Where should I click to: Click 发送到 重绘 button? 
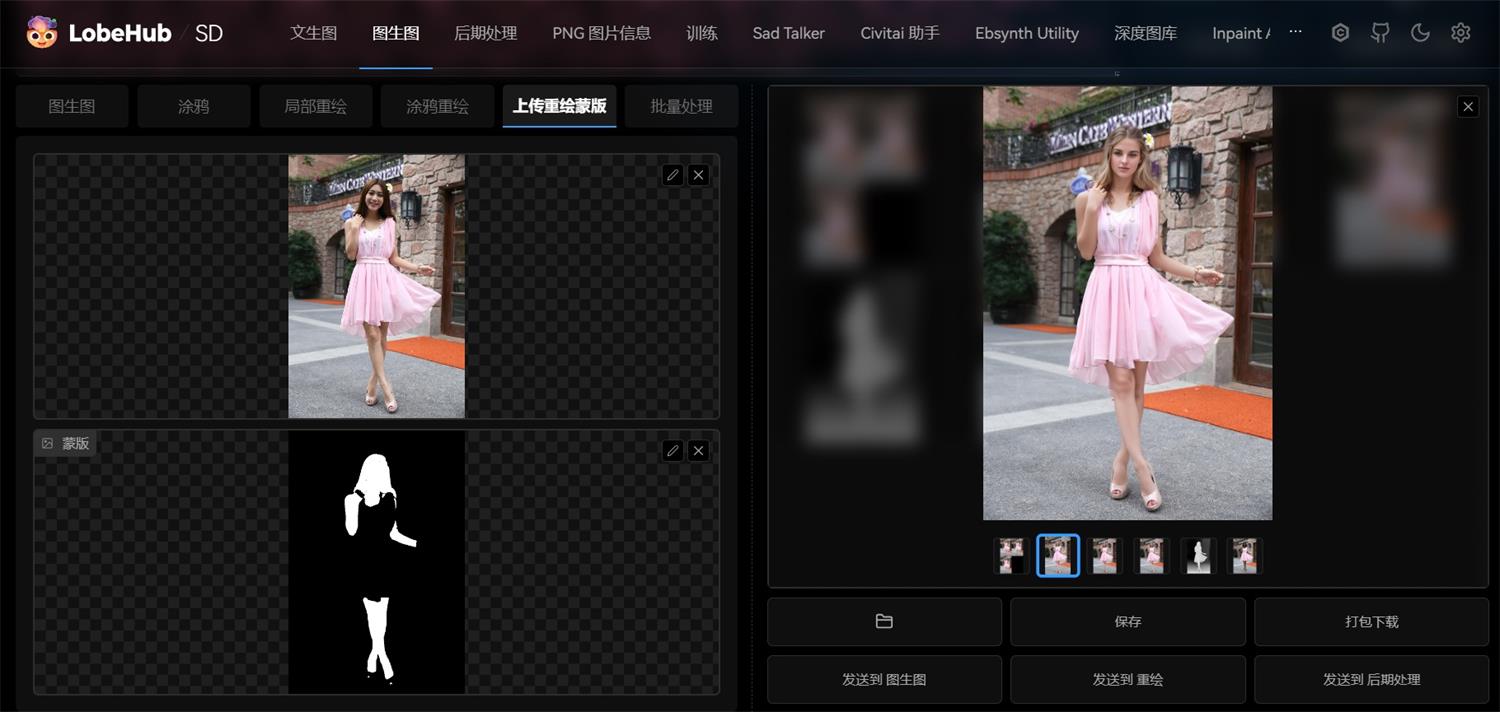click(1128, 680)
